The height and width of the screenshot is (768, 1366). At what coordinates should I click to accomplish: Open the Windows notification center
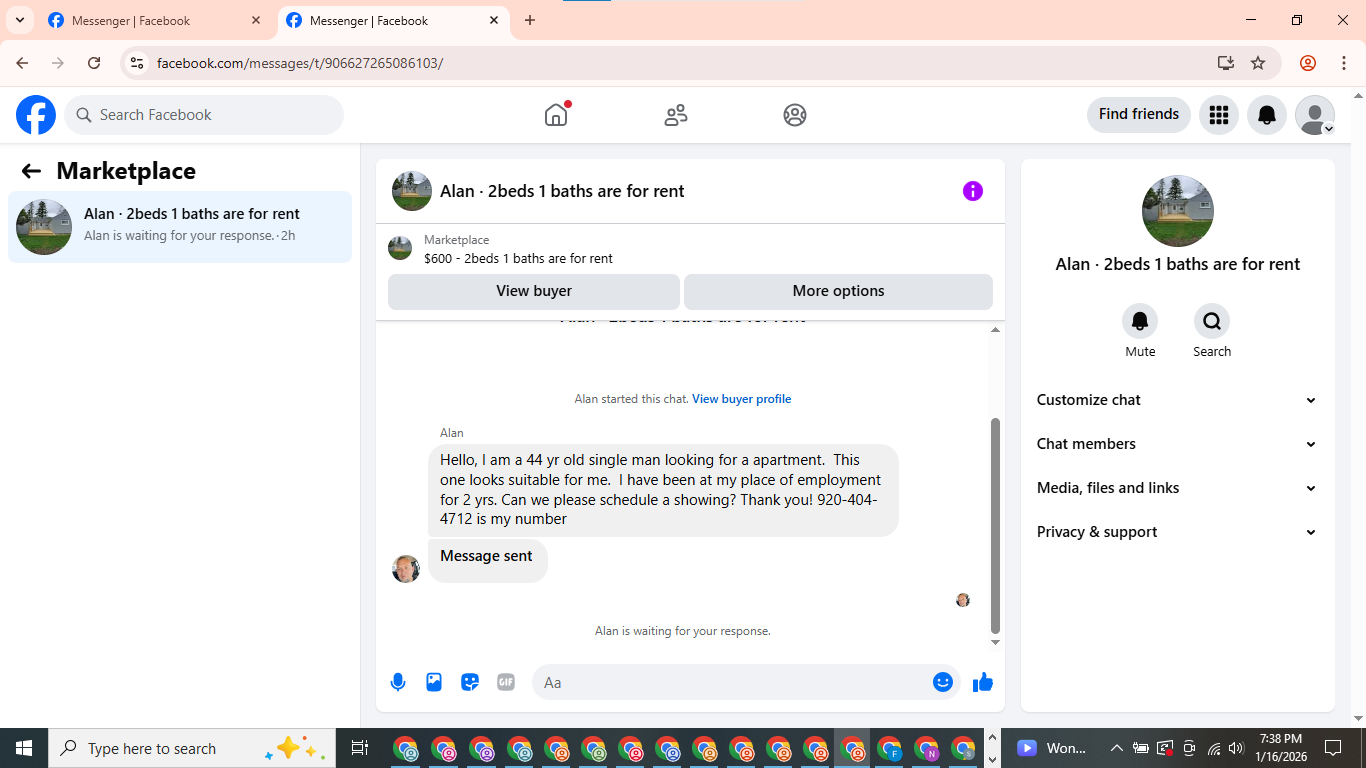[1333, 748]
